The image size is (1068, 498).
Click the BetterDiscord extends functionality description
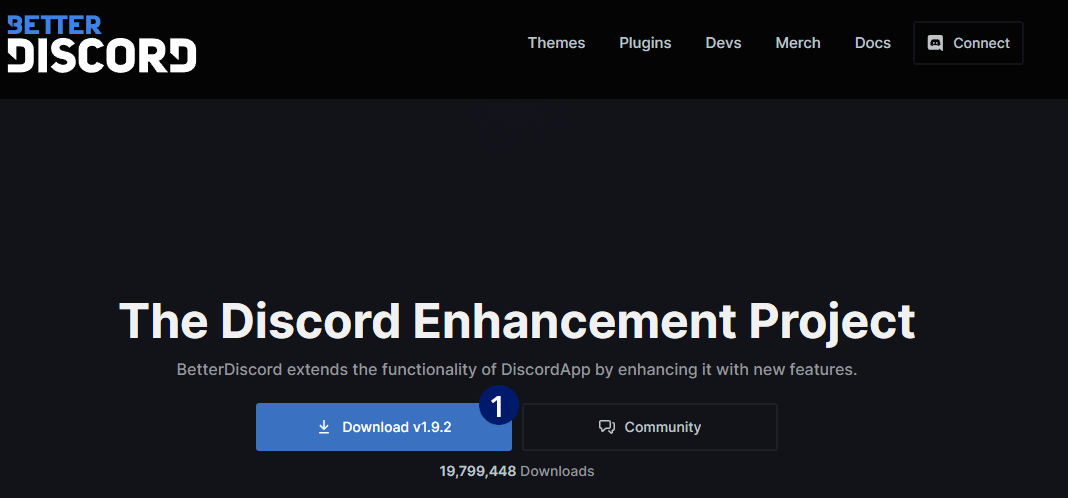pos(516,370)
